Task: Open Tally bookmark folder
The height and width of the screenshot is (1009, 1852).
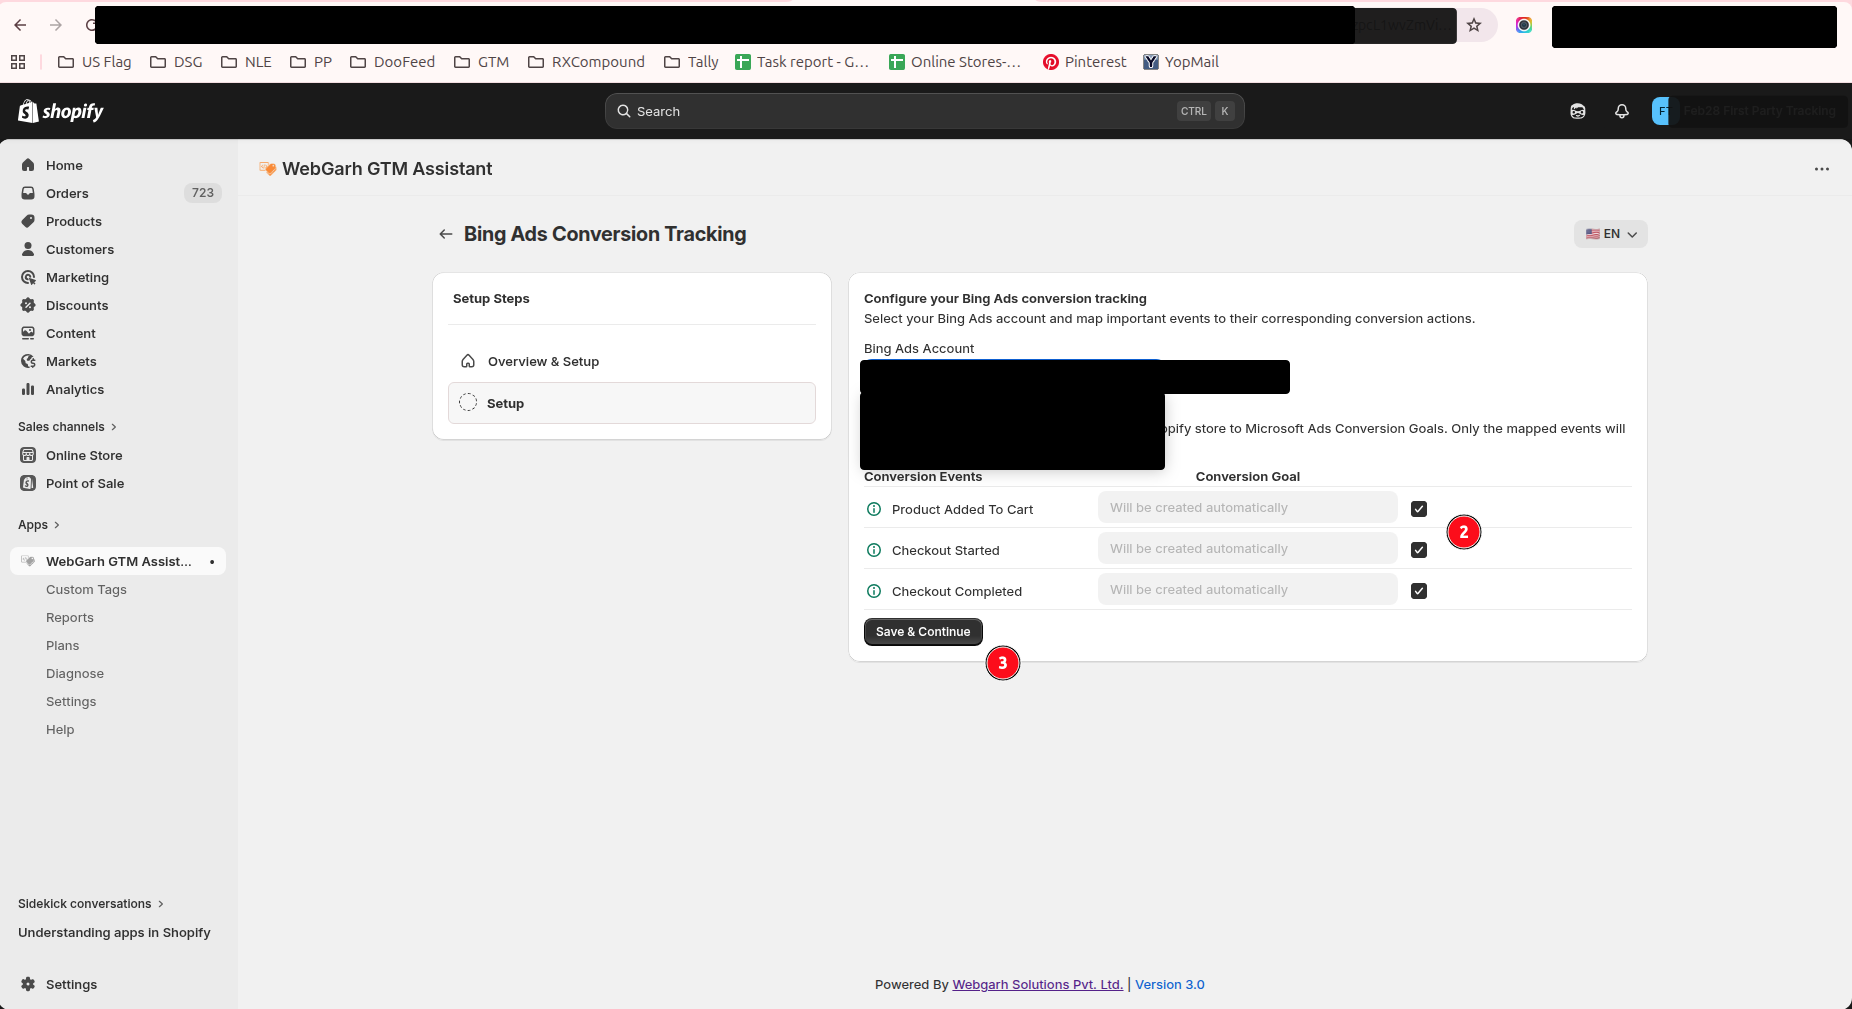Action: (691, 62)
